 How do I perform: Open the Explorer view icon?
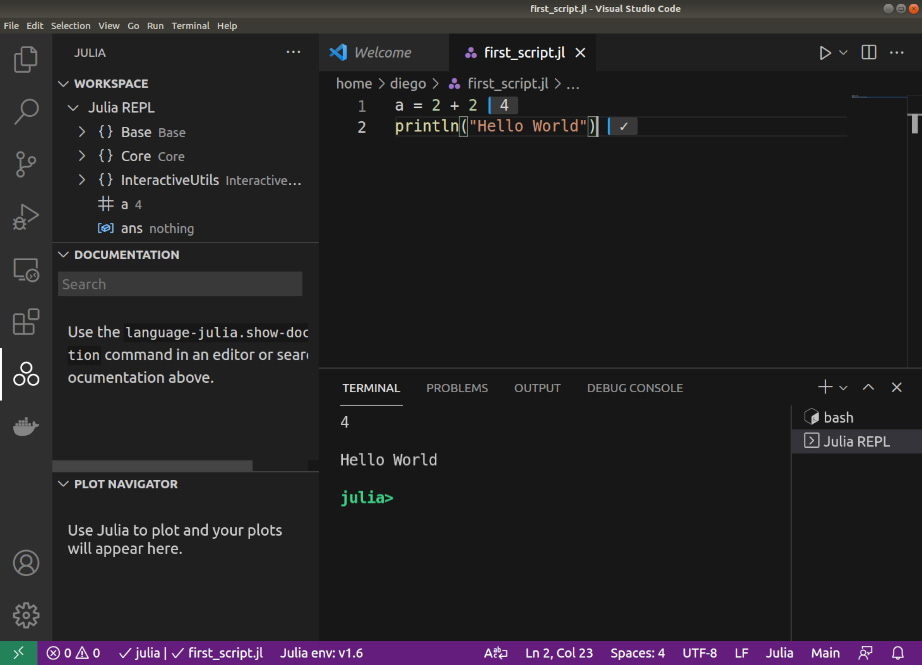pyautogui.click(x=26, y=59)
